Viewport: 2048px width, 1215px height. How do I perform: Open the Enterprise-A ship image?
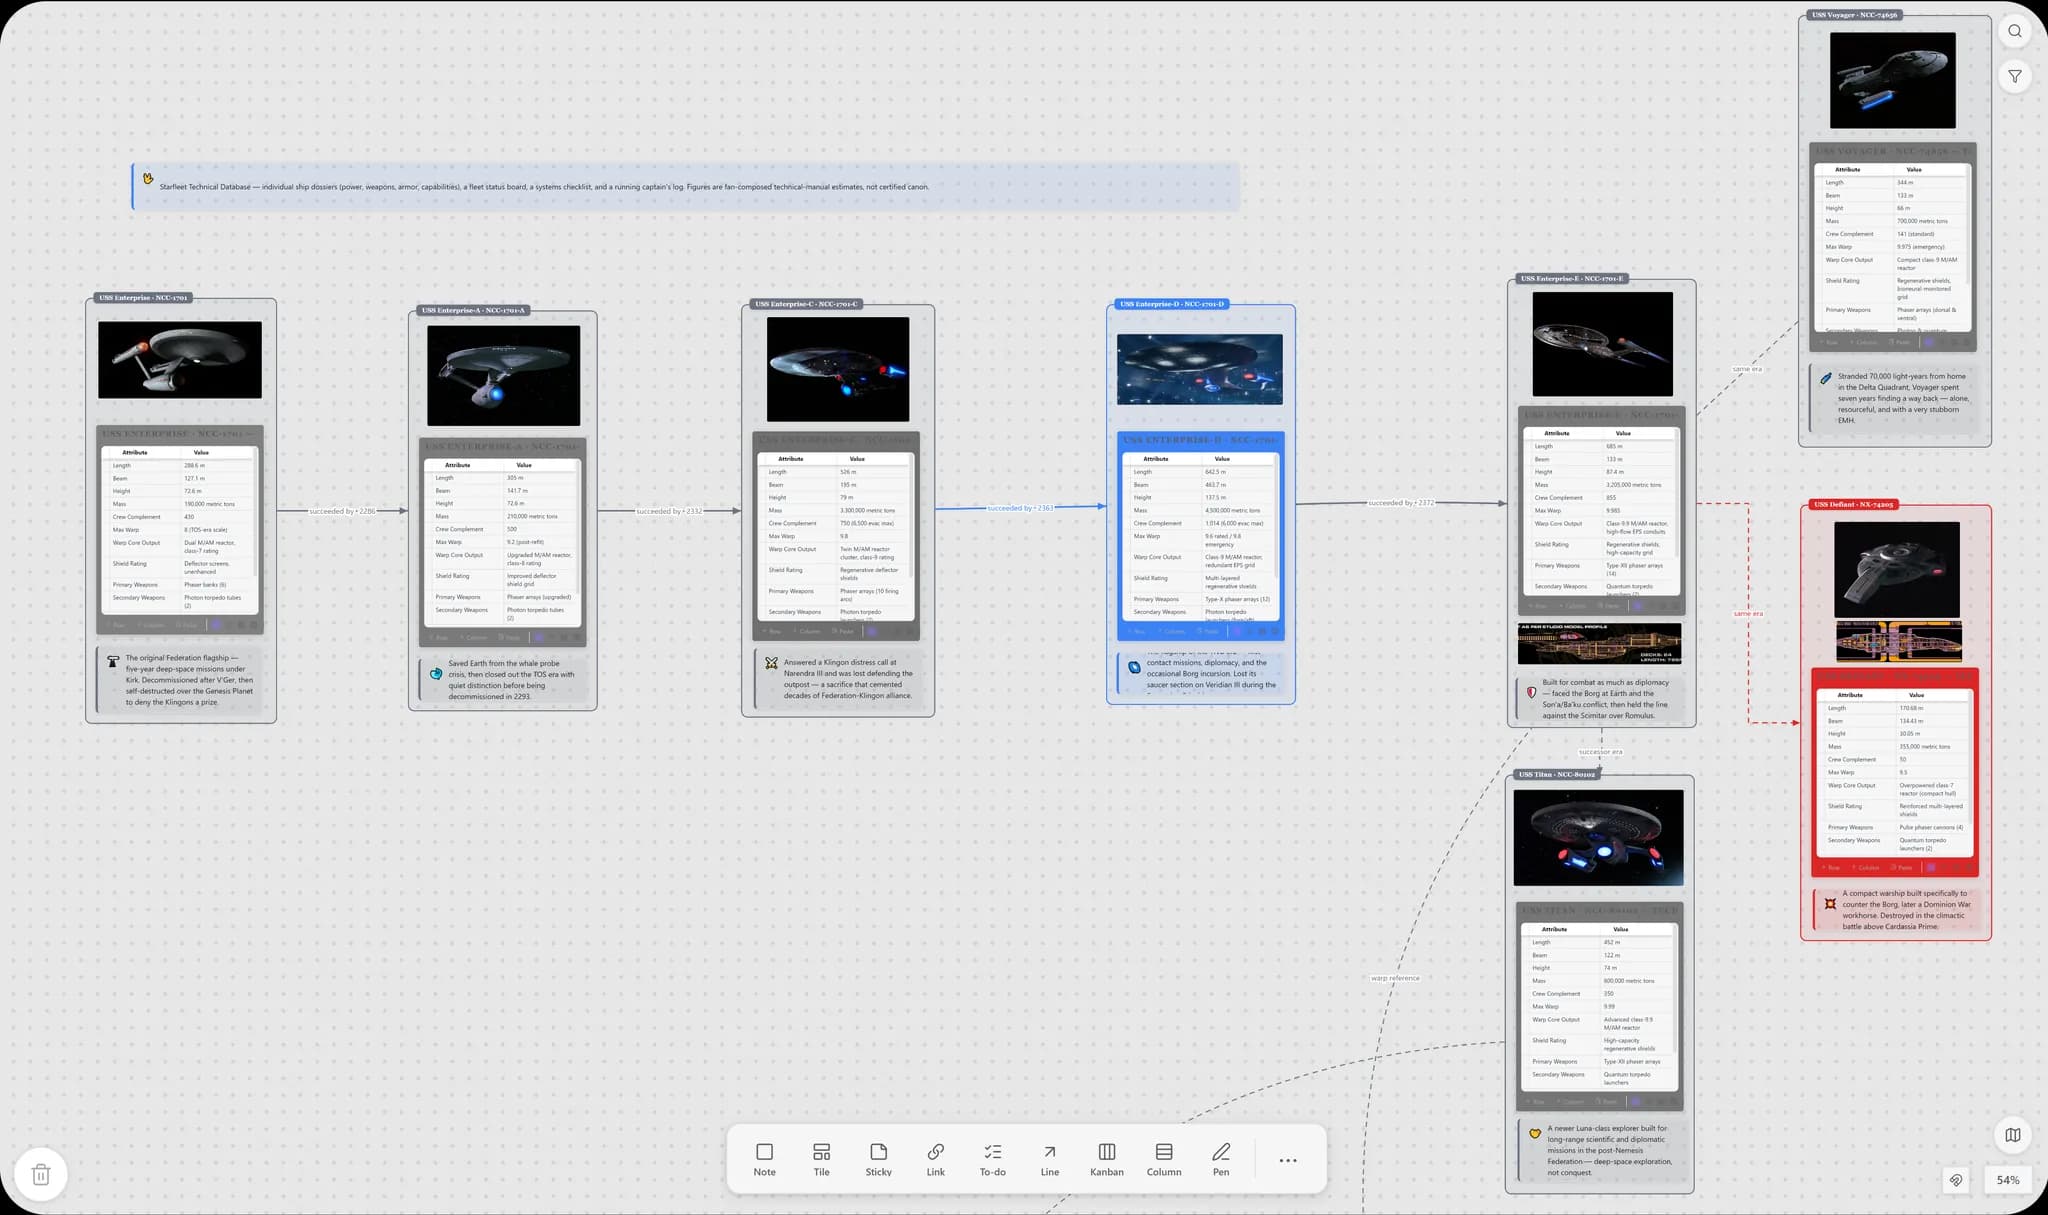(503, 375)
